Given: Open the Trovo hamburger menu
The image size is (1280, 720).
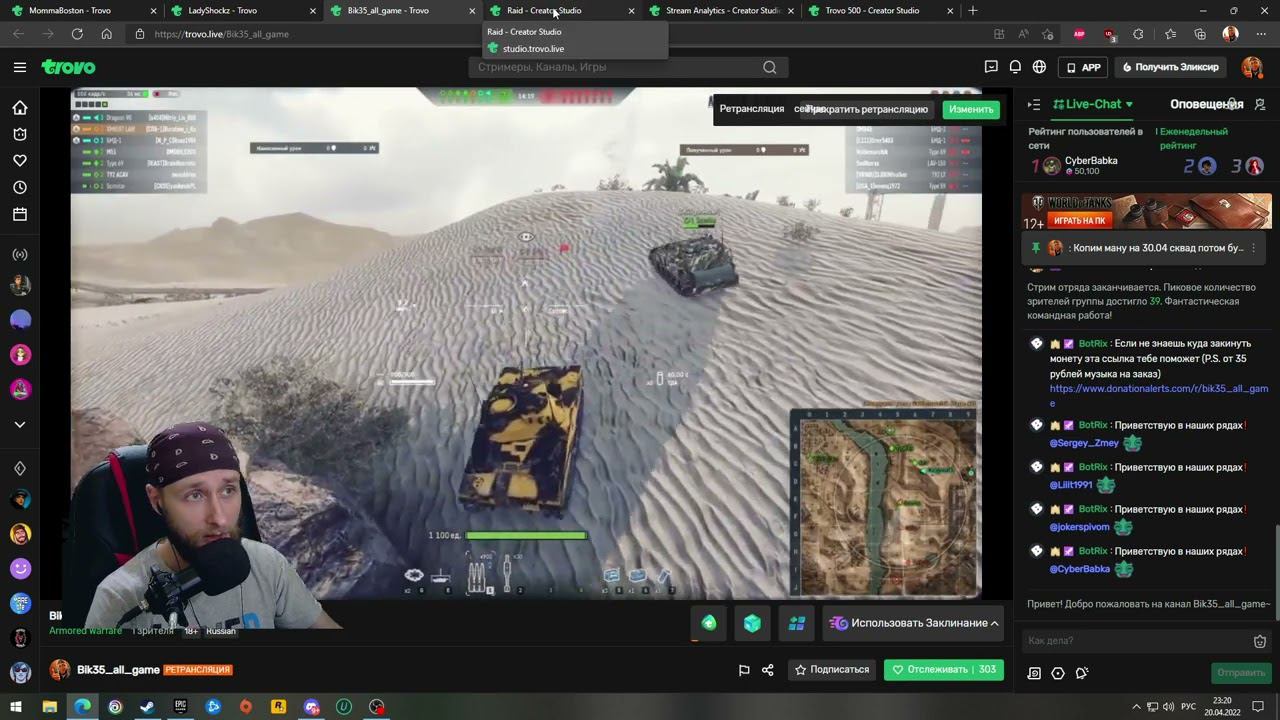Looking at the screenshot, I should click(20, 67).
